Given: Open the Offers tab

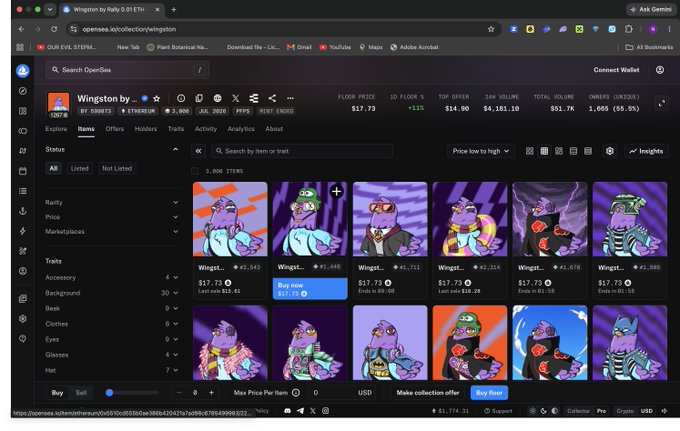Looking at the screenshot, I should point(114,129).
